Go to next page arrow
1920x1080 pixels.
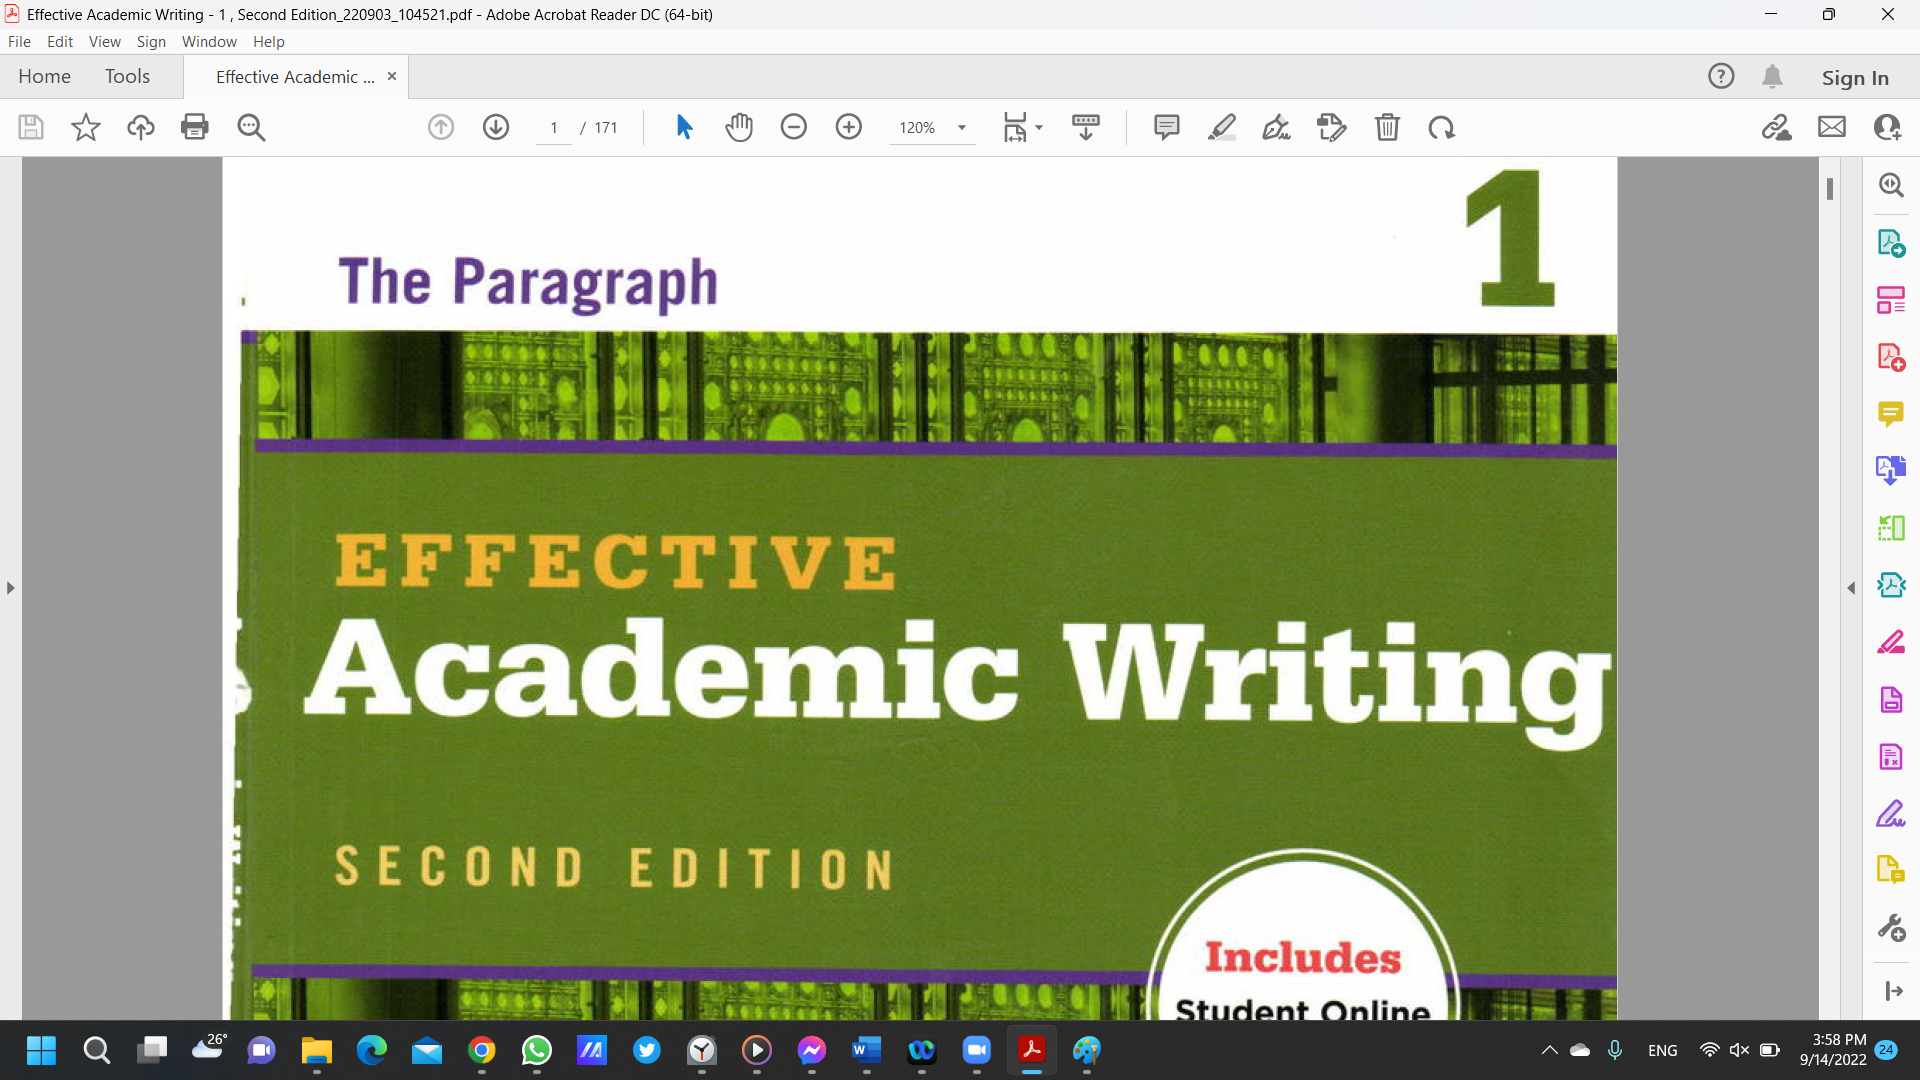pos(496,127)
